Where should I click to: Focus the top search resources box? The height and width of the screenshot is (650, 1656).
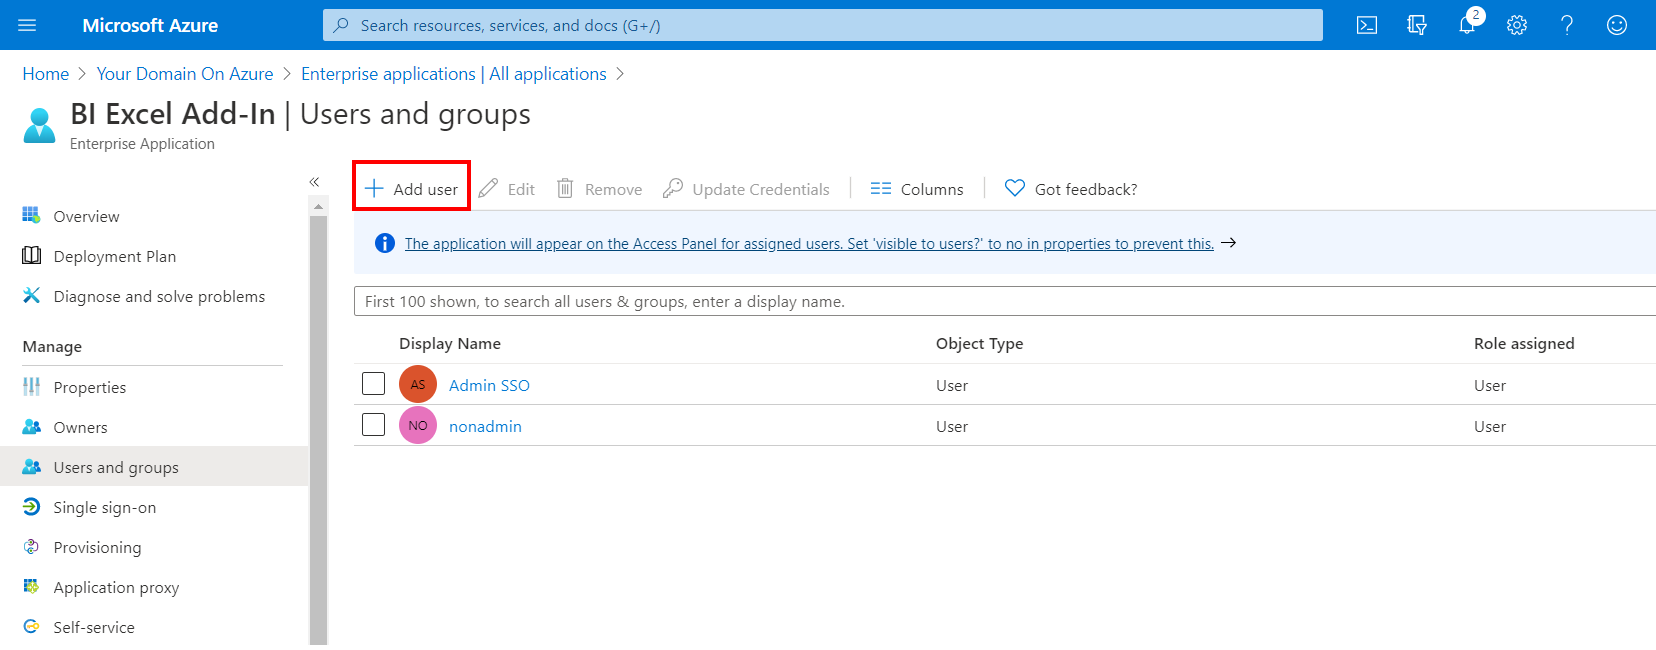[822, 25]
